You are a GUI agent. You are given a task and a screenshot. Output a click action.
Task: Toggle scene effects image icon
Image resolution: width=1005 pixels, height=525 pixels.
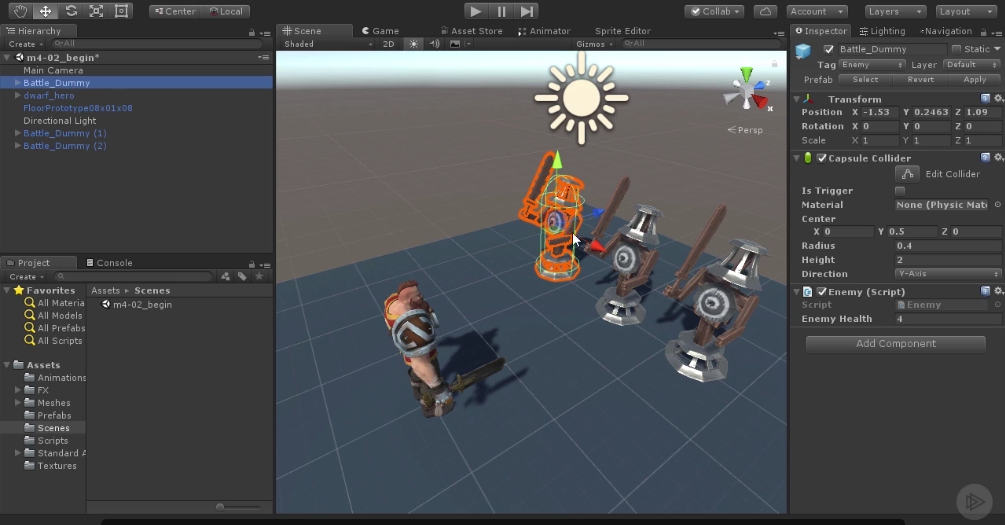point(455,44)
